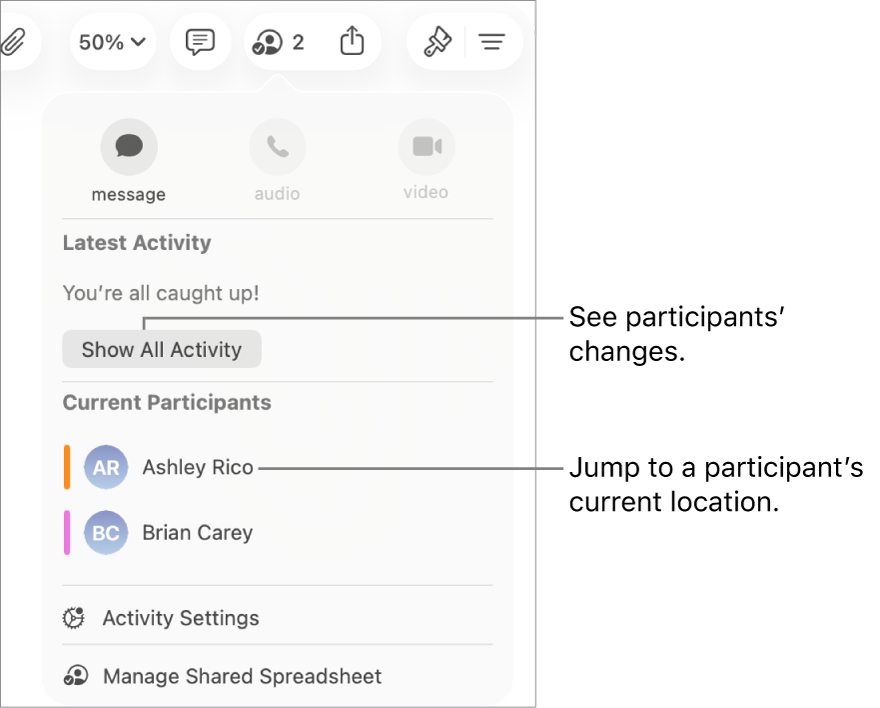This screenshot has width=880, height=708.
Task: Open the 50% zoom dropdown
Action: click(x=112, y=42)
